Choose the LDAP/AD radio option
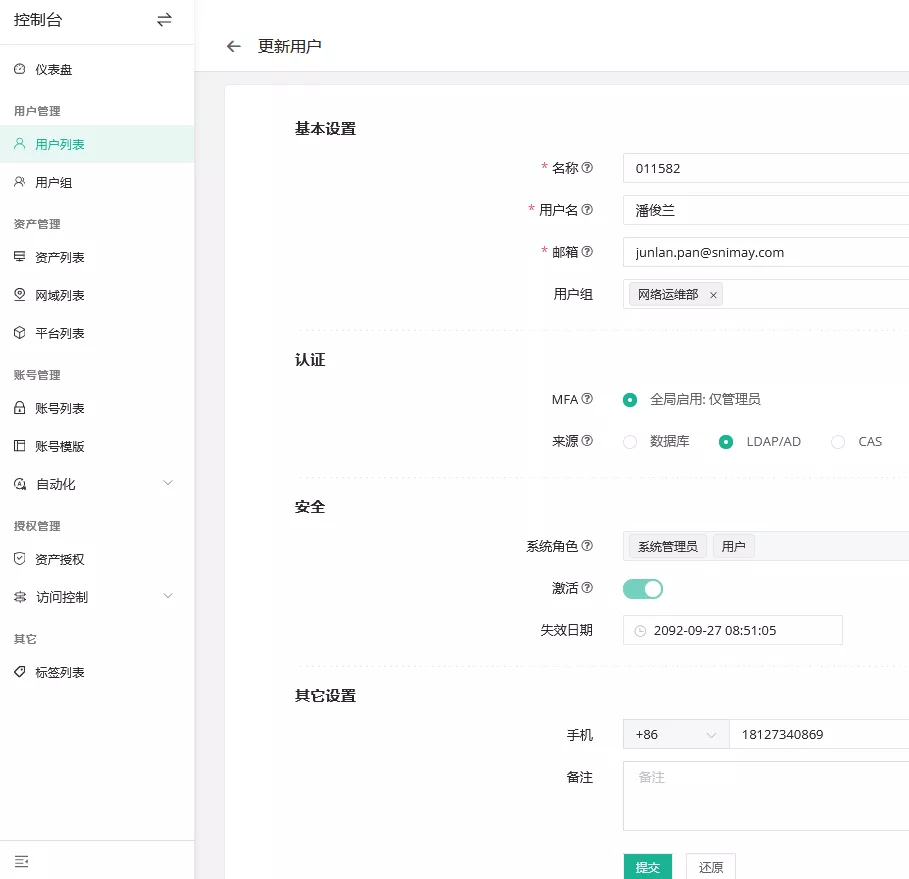909x879 pixels. click(726, 442)
